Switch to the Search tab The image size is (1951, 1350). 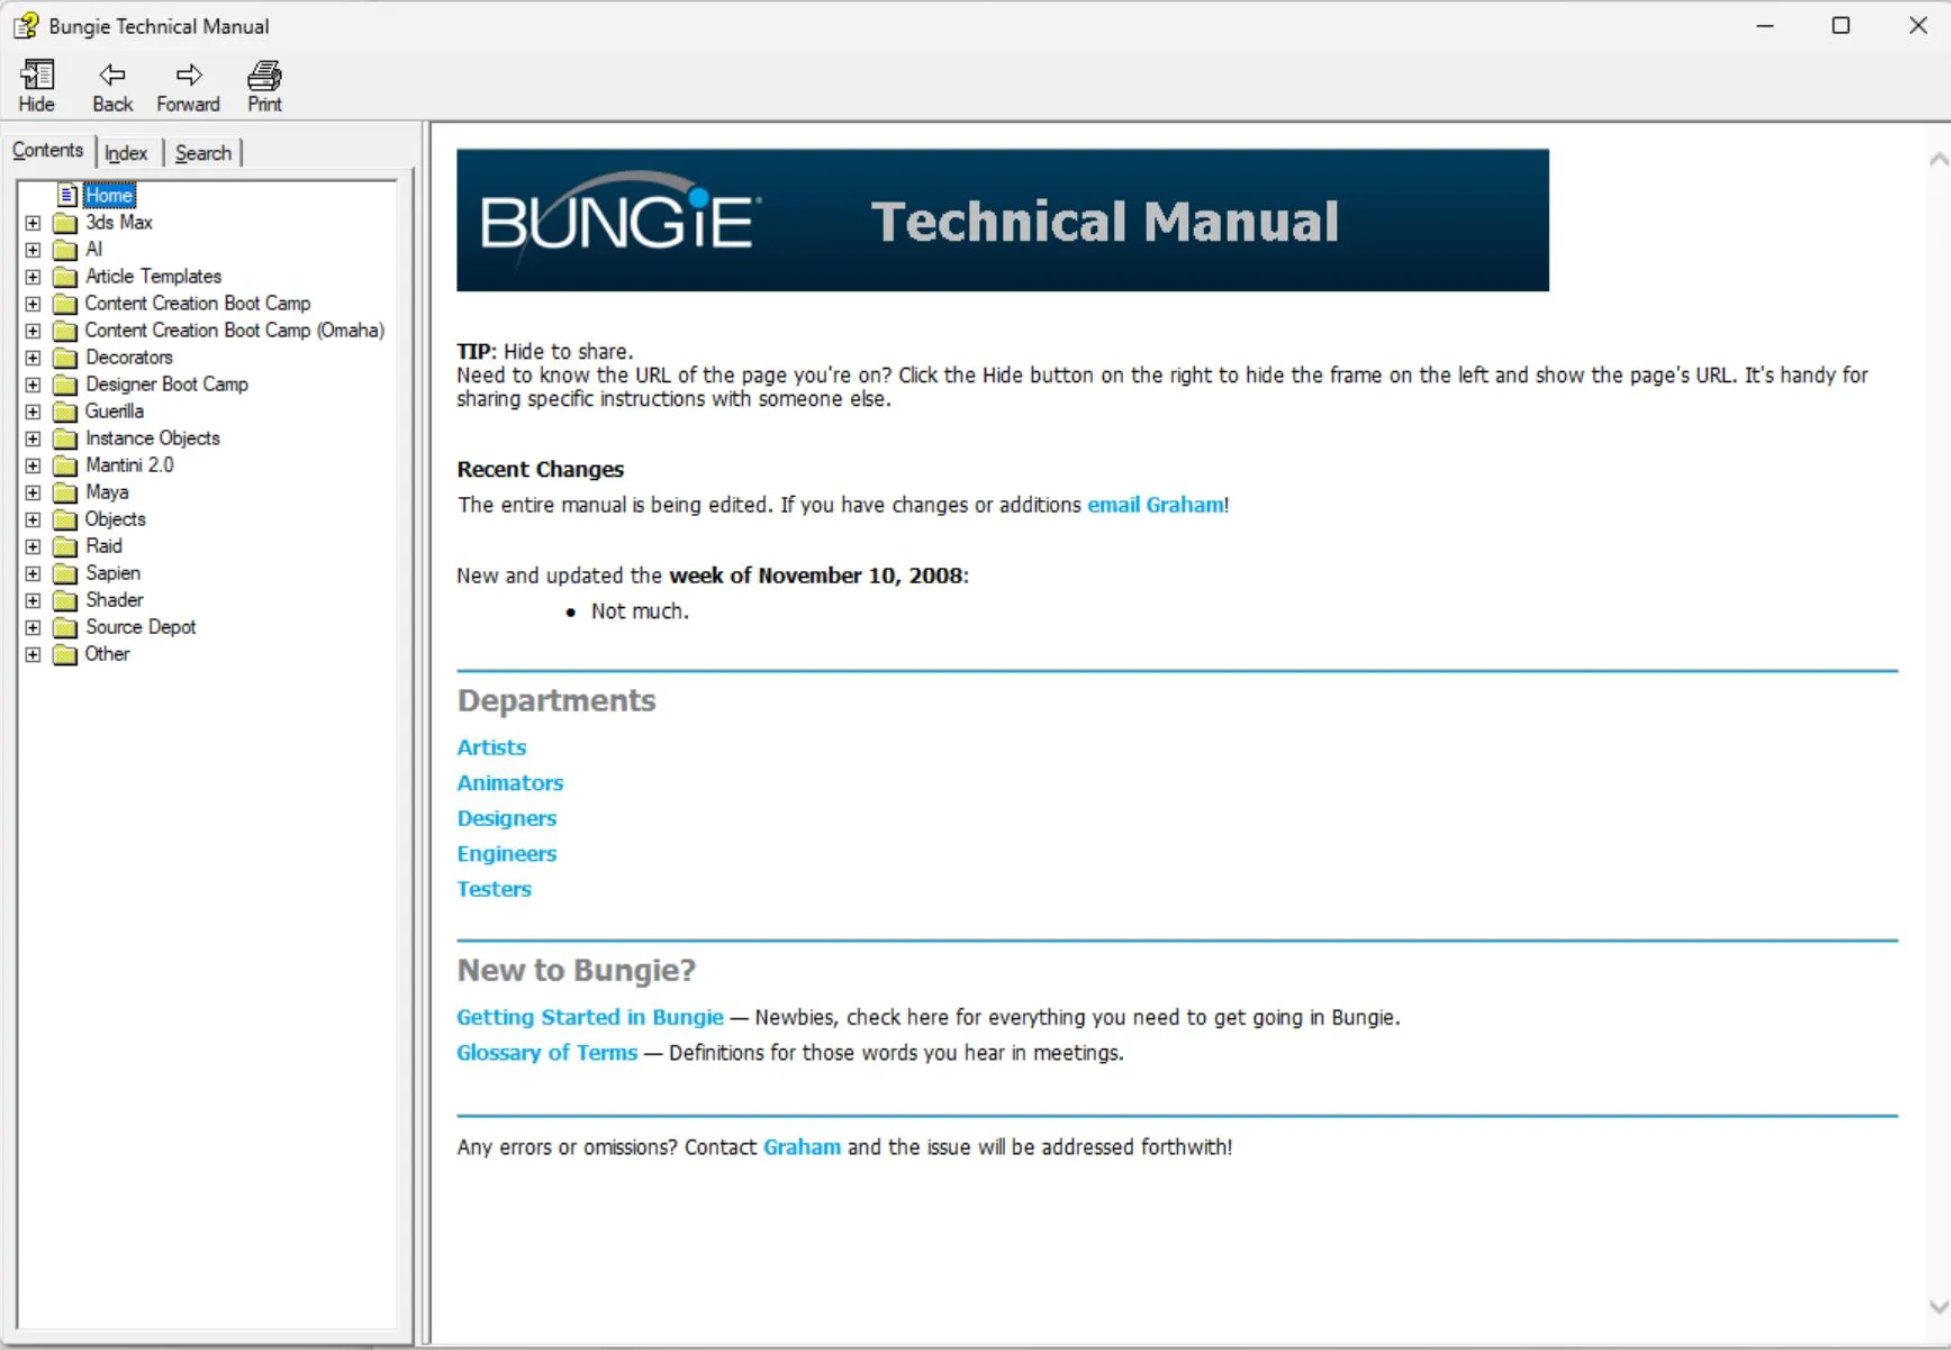coord(203,153)
